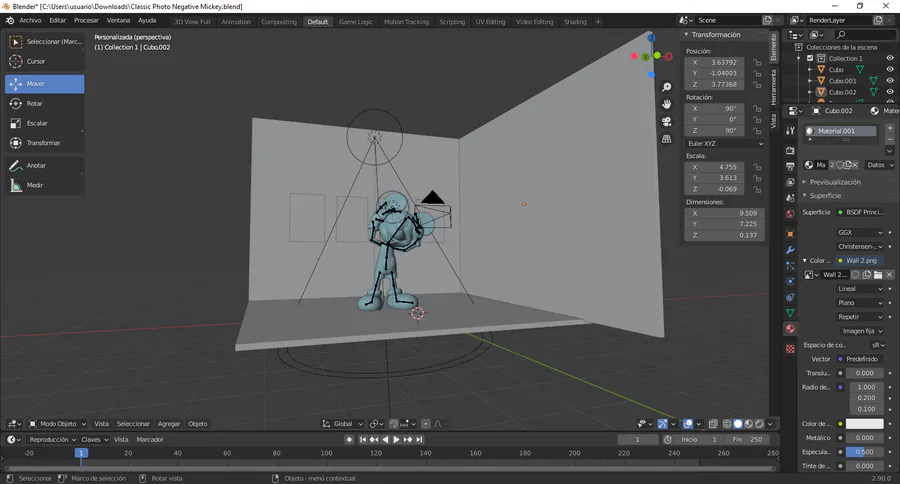Click the Mover tool
The height and width of the screenshot is (484, 900).
[x=45, y=84]
